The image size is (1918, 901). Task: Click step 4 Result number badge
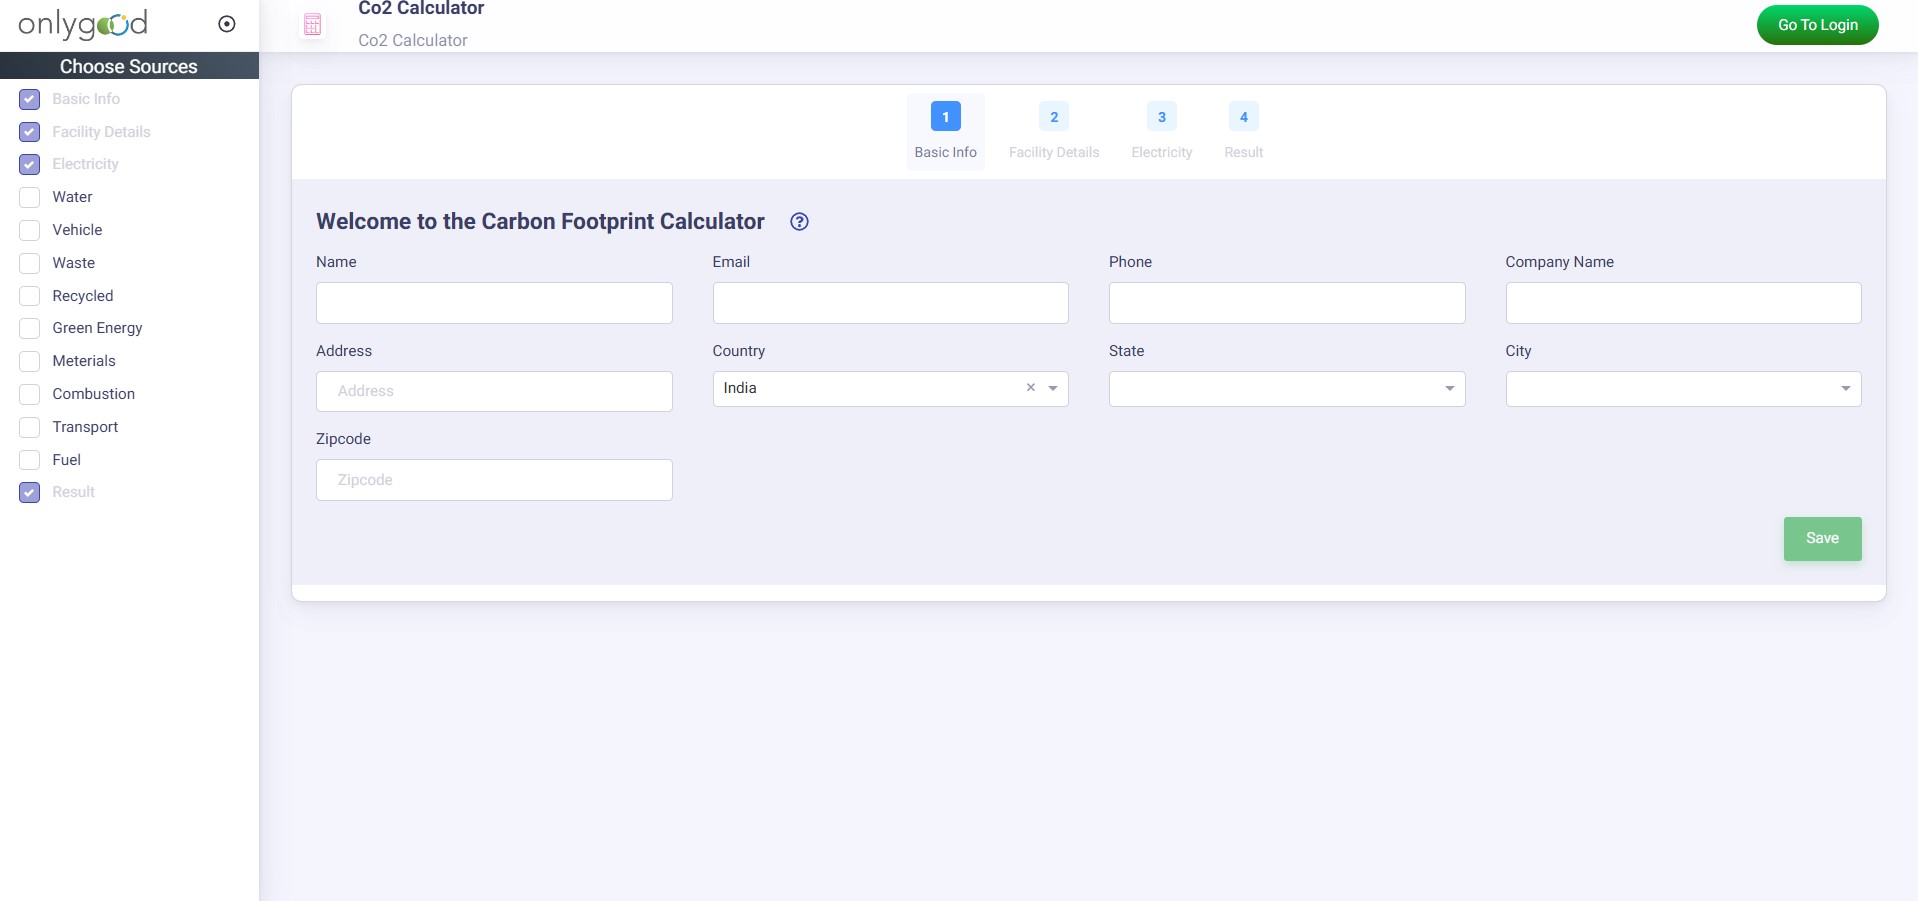[x=1243, y=117]
